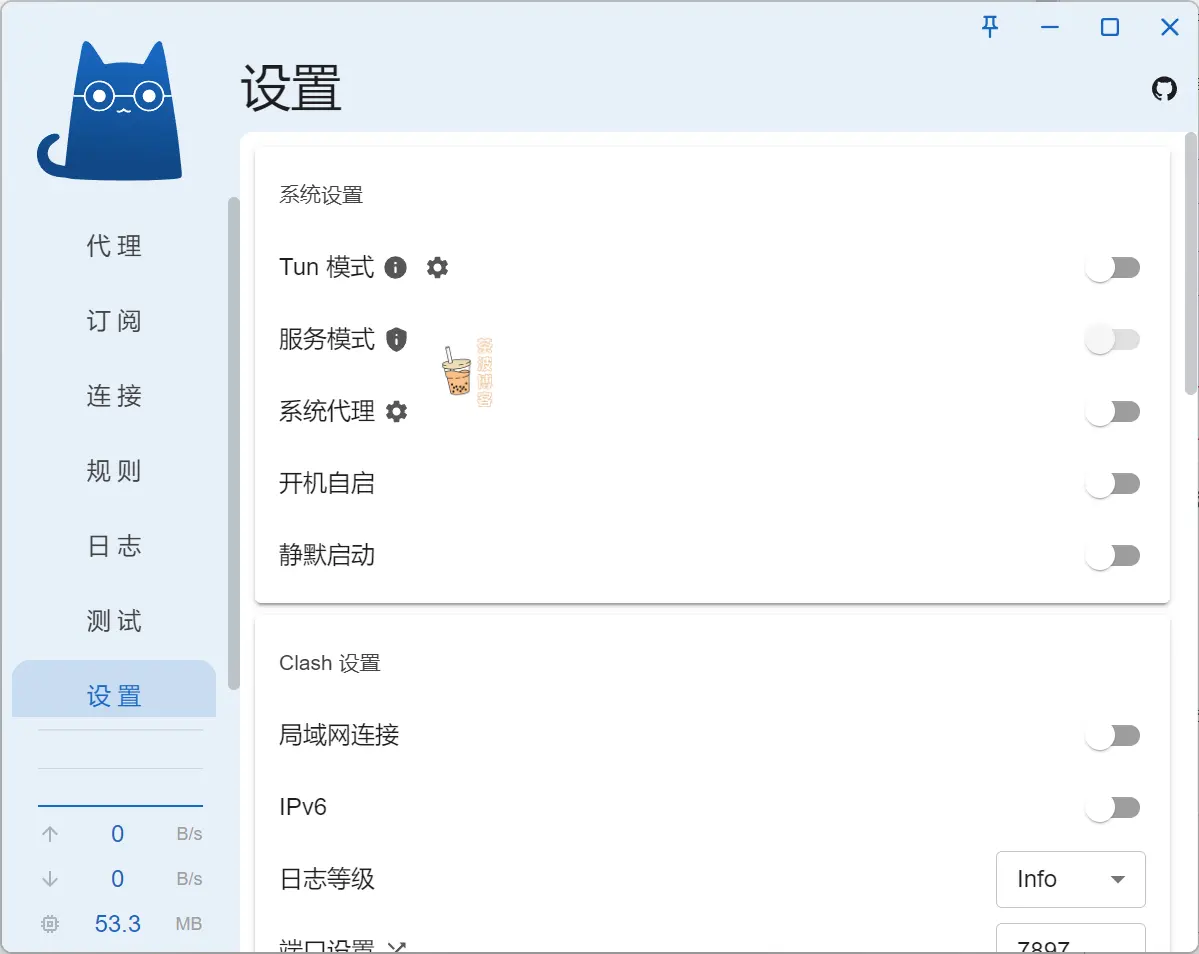Turn on 开机自启
Screen dimensions: 1199x954
pos(1113,483)
